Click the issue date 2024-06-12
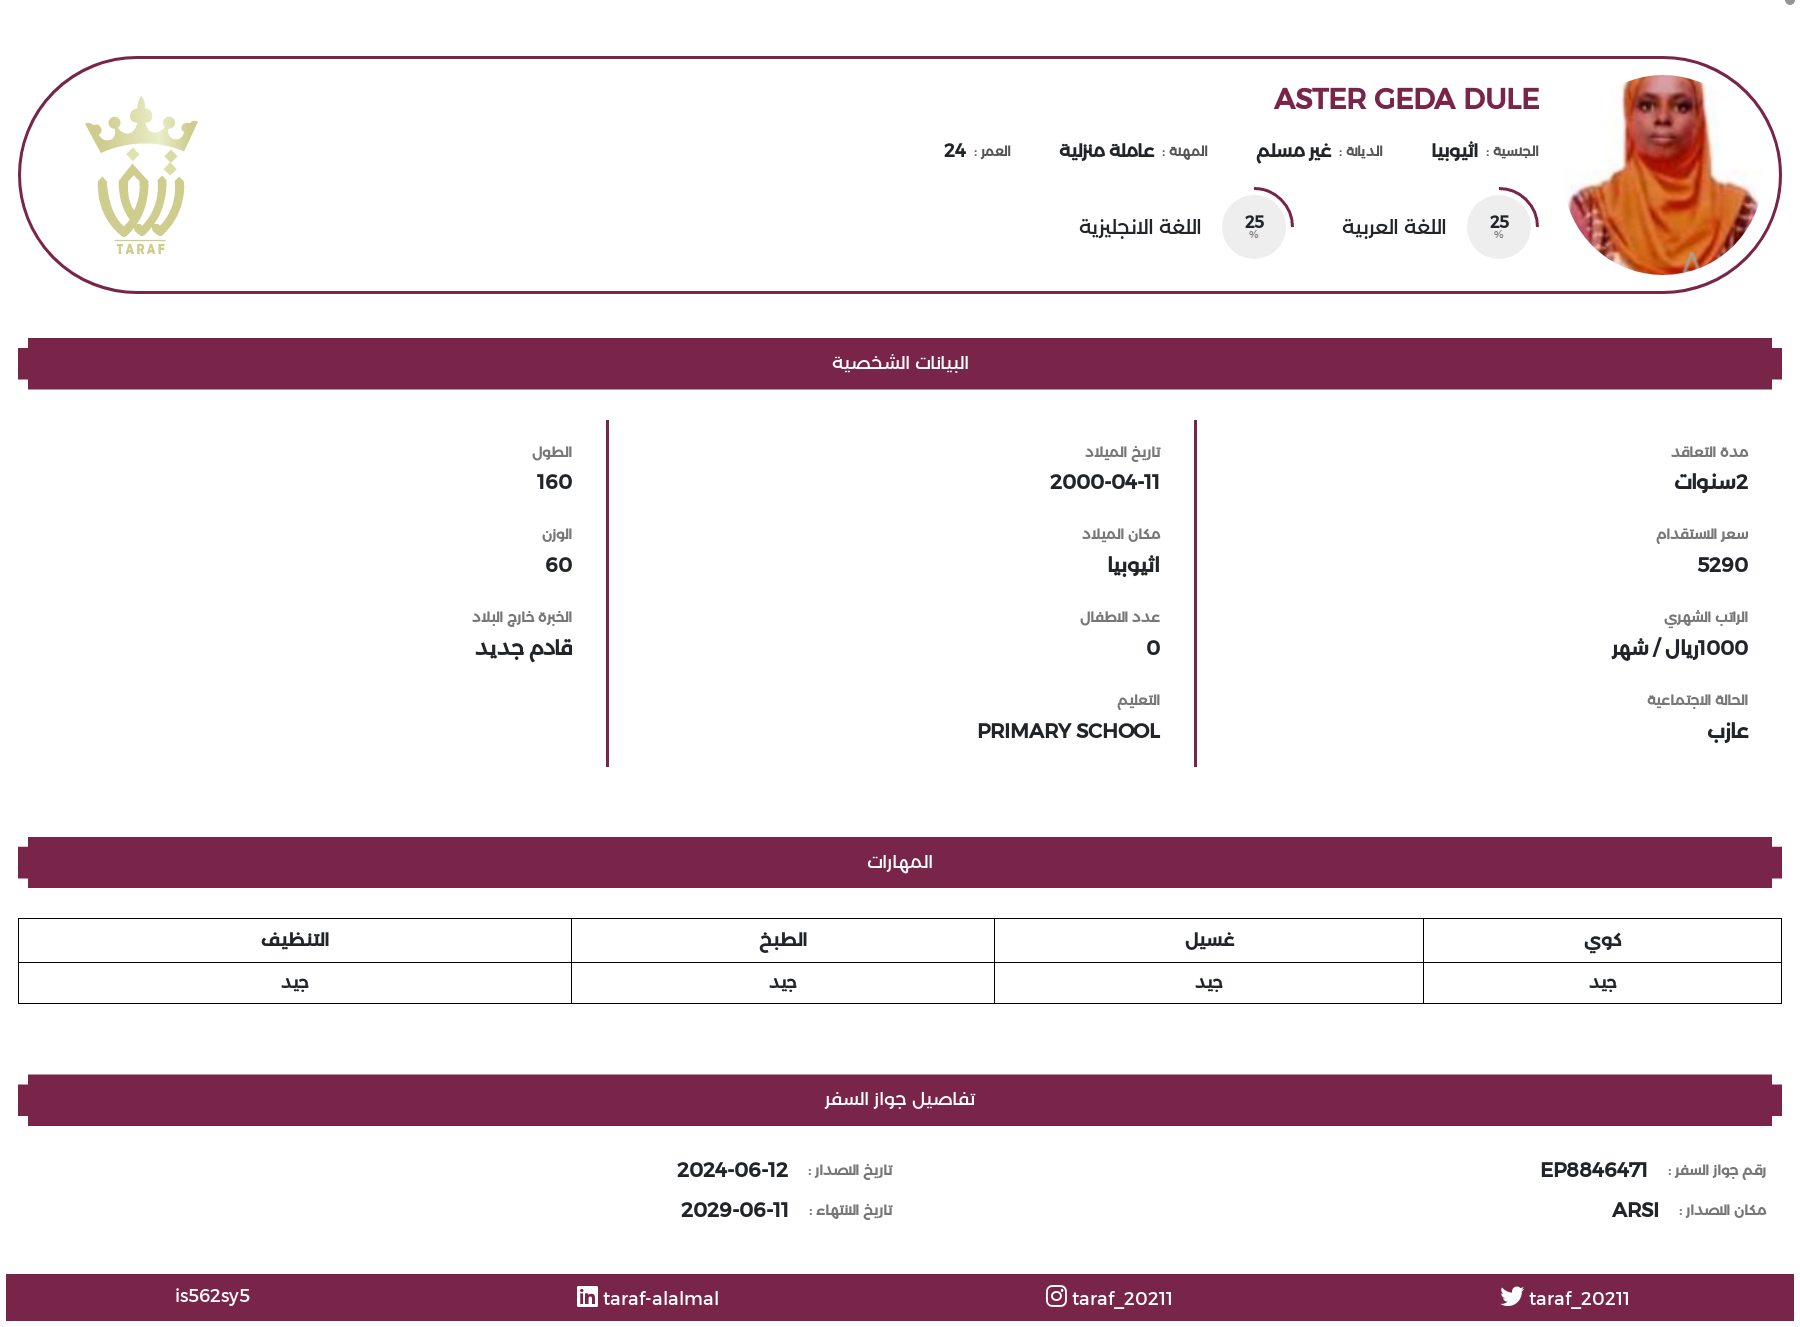The width and height of the screenshot is (1800, 1327). 733,1170
